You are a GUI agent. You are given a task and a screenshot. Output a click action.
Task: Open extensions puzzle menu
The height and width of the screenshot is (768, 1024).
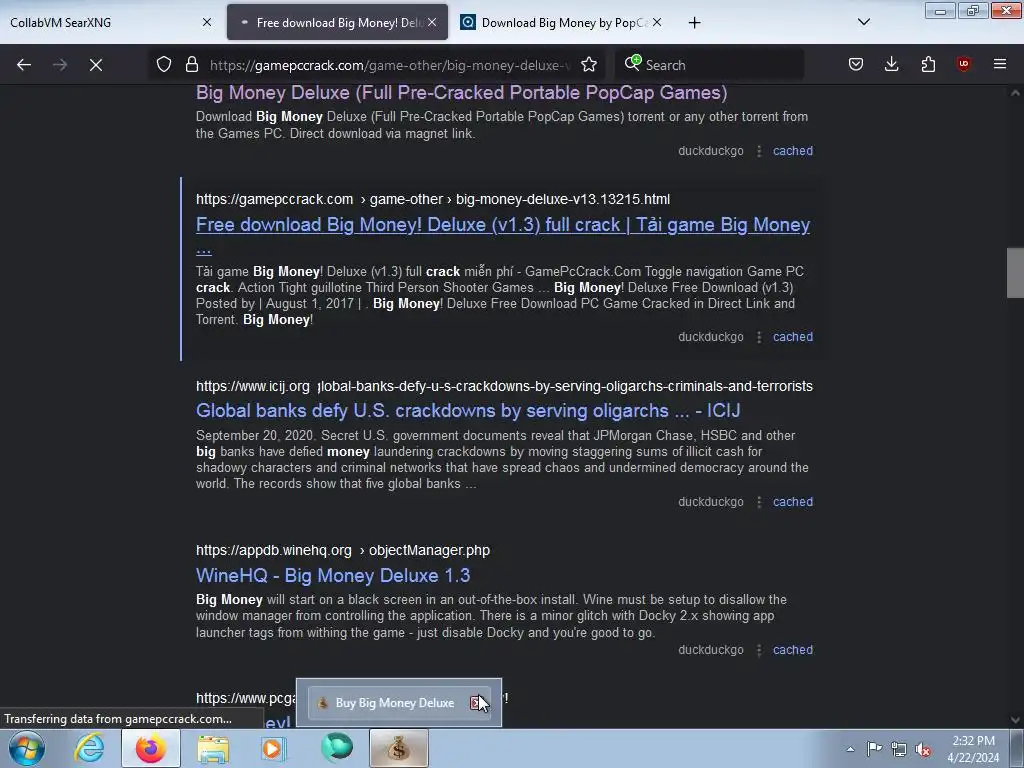click(928, 64)
